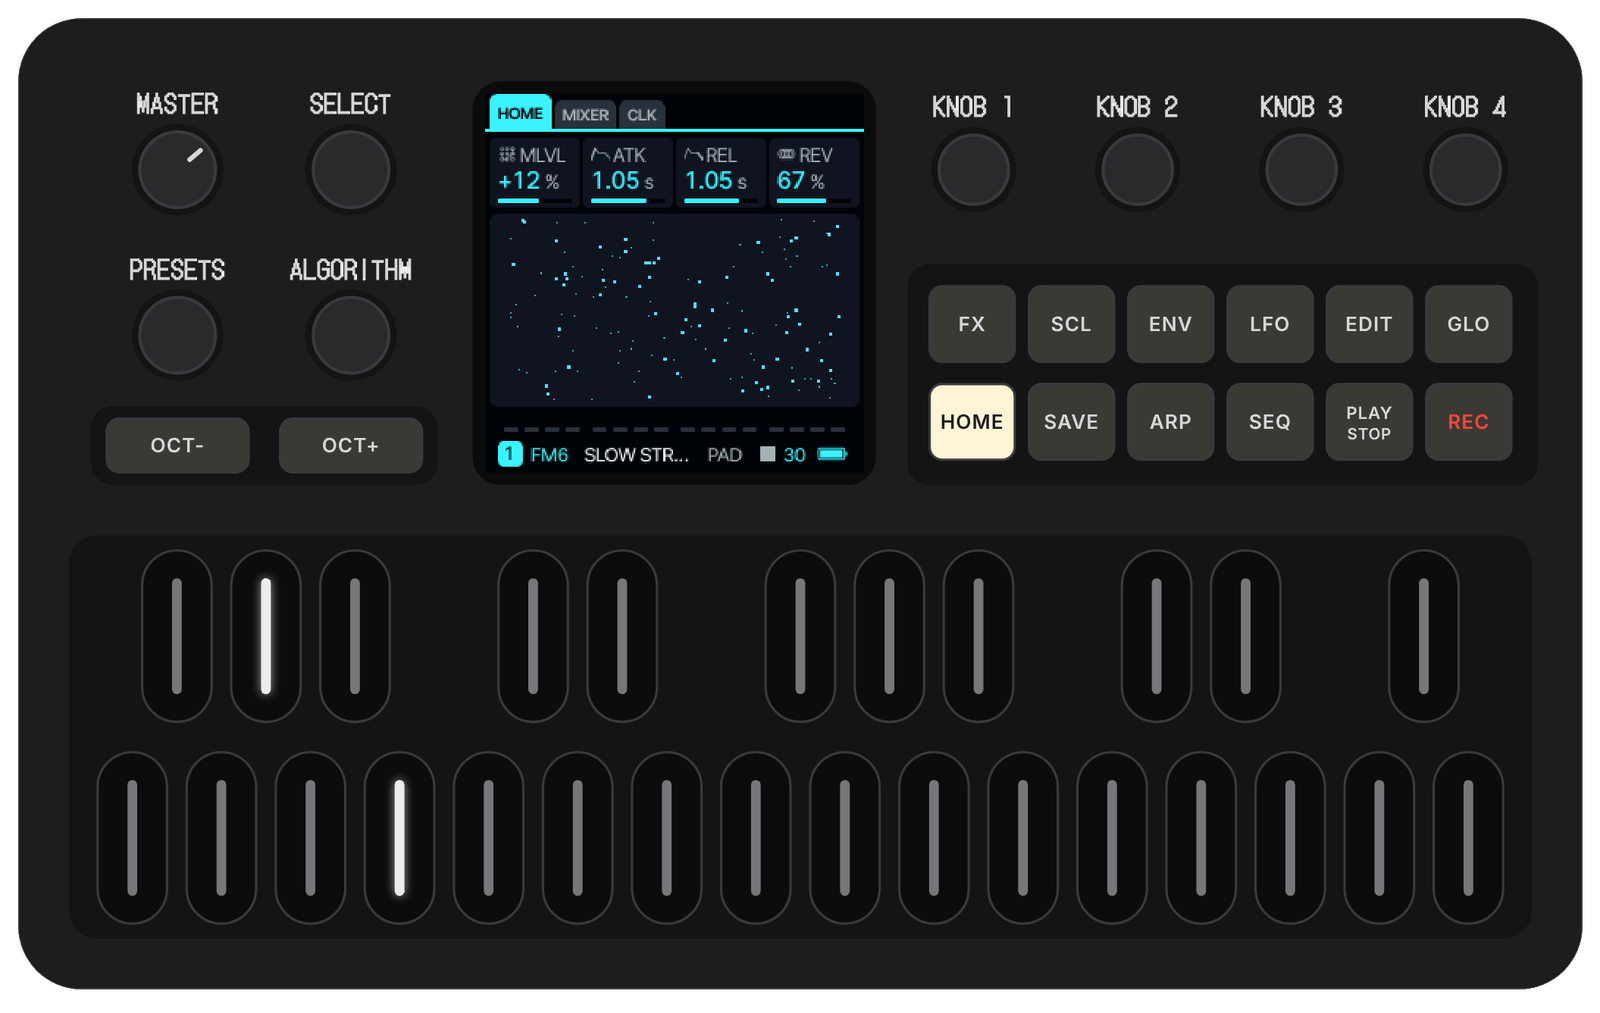Switch to the CLK tab on the display
This screenshot has height=1013, width=1600.
point(642,115)
